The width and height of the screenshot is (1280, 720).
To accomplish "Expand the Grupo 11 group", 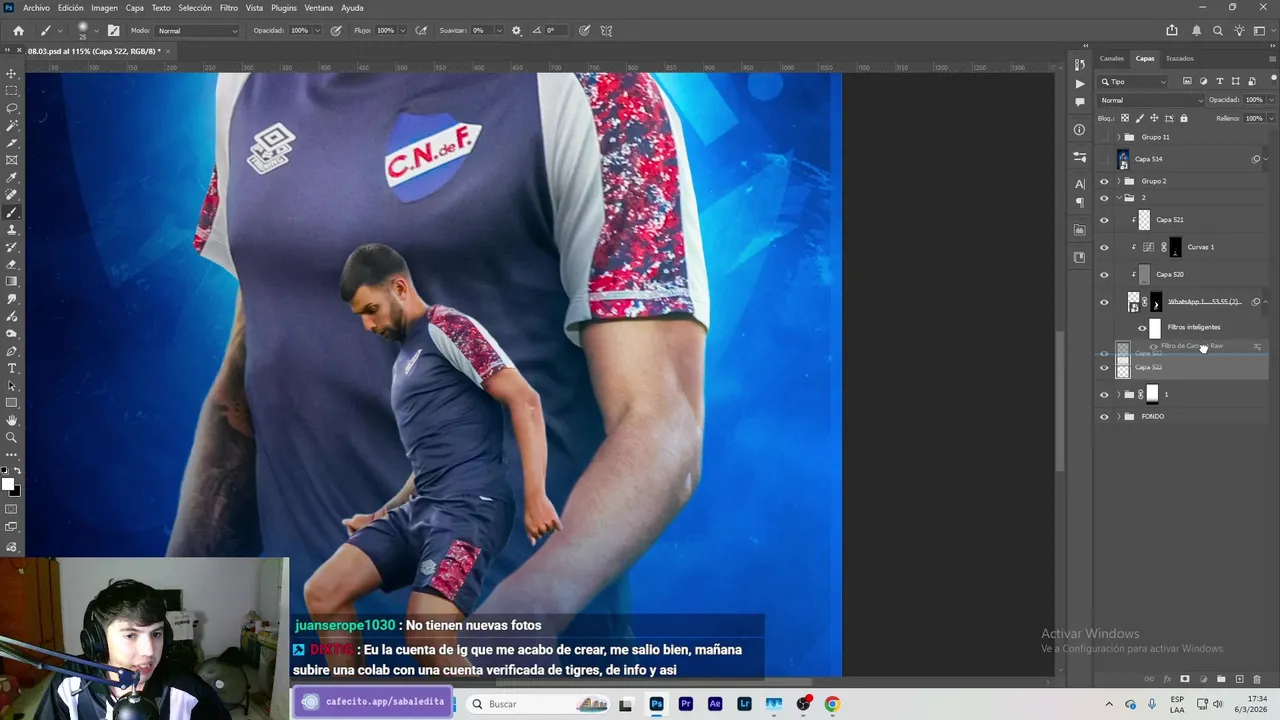I will tap(1118, 137).
